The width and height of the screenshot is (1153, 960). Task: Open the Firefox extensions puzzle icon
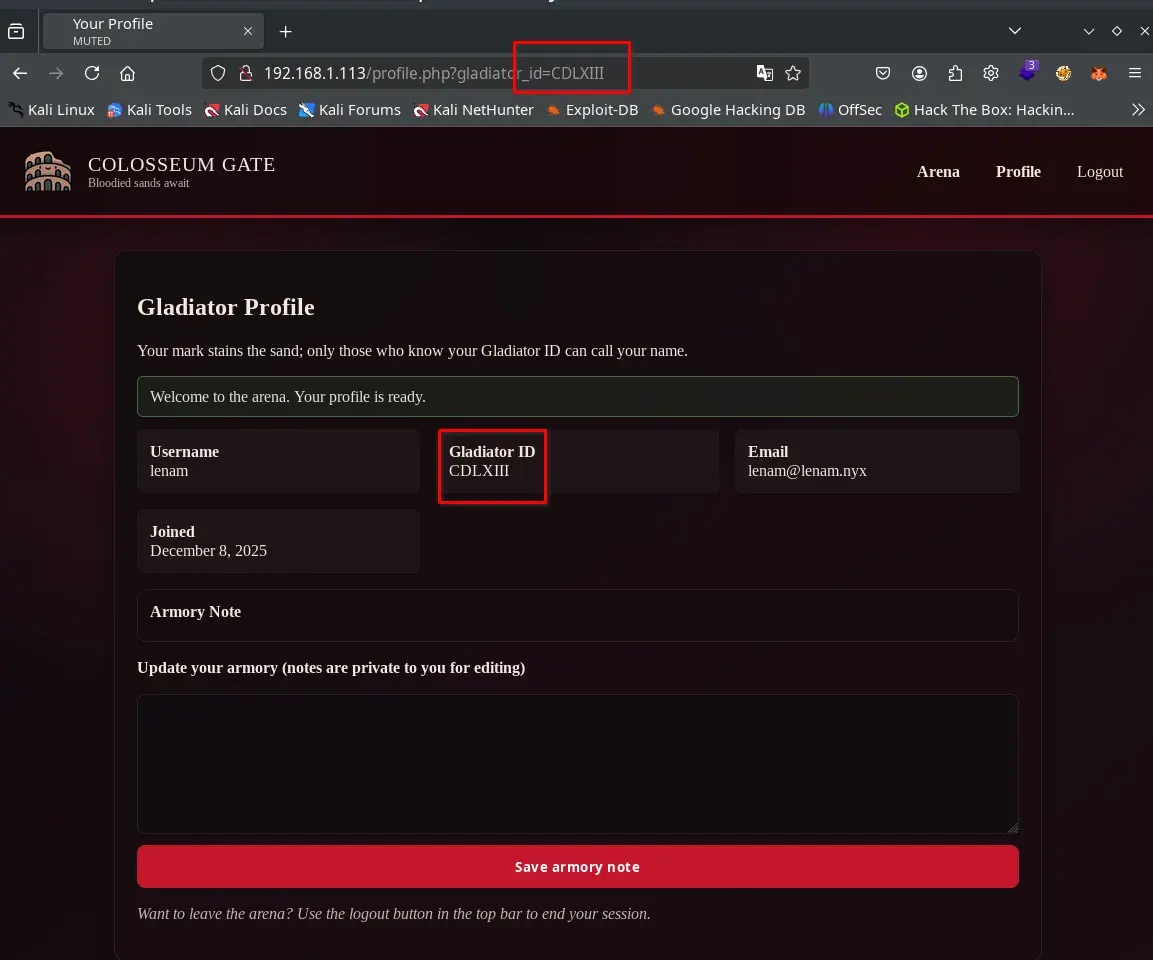coord(955,73)
